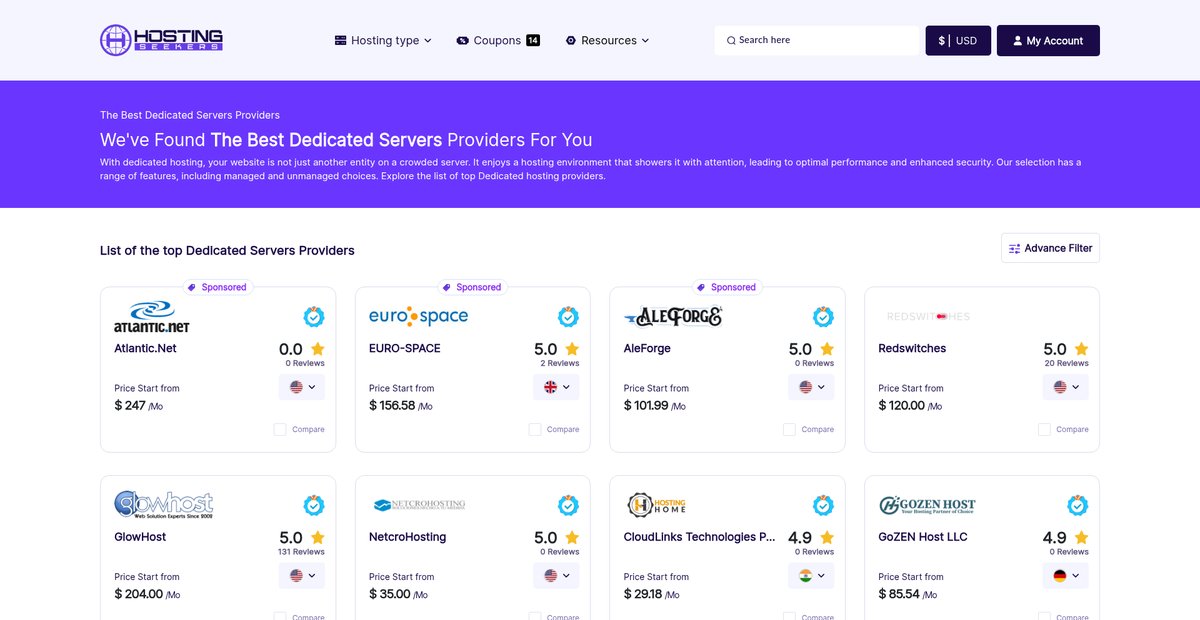The height and width of the screenshot is (620, 1200).
Task: Click '20 Reviews' under Redswitches rating
Action: (x=1068, y=364)
